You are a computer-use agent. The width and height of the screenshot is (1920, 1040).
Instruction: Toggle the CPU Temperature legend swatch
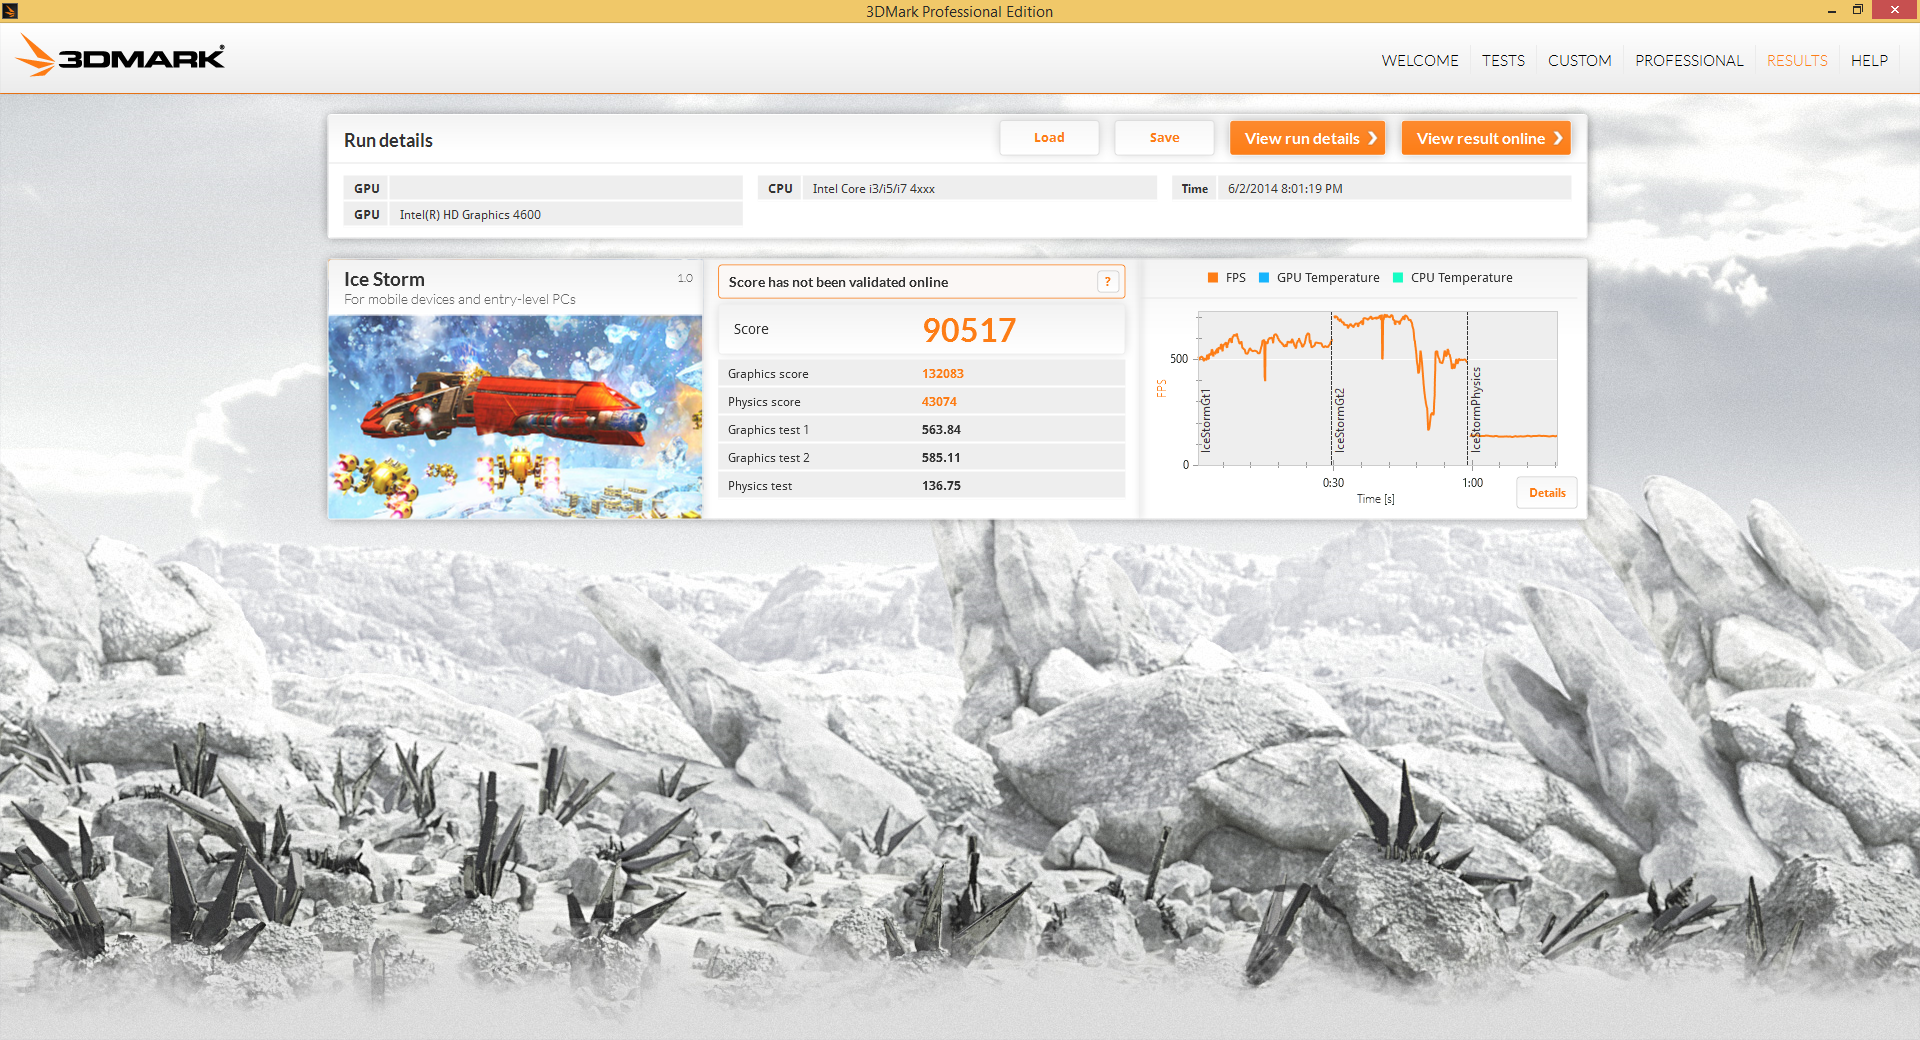pos(1398,278)
